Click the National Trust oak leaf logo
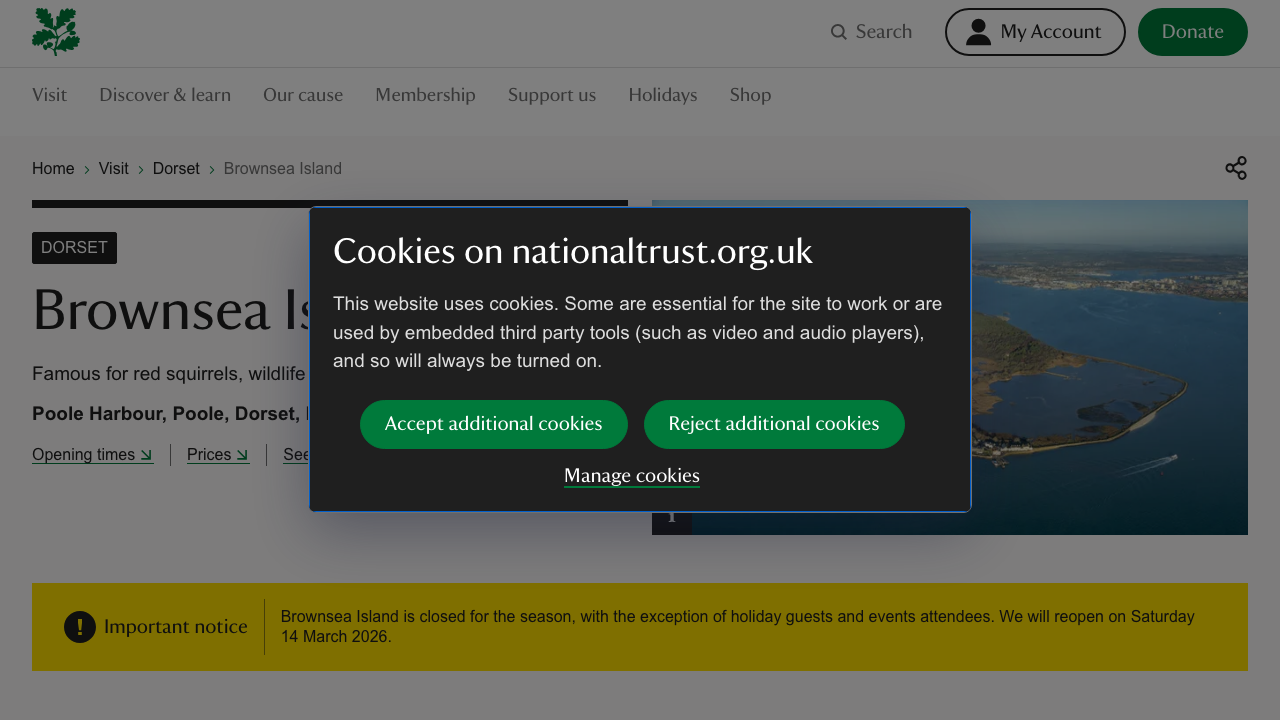The width and height of the screenshot is (1280, 720). point(56,32)
